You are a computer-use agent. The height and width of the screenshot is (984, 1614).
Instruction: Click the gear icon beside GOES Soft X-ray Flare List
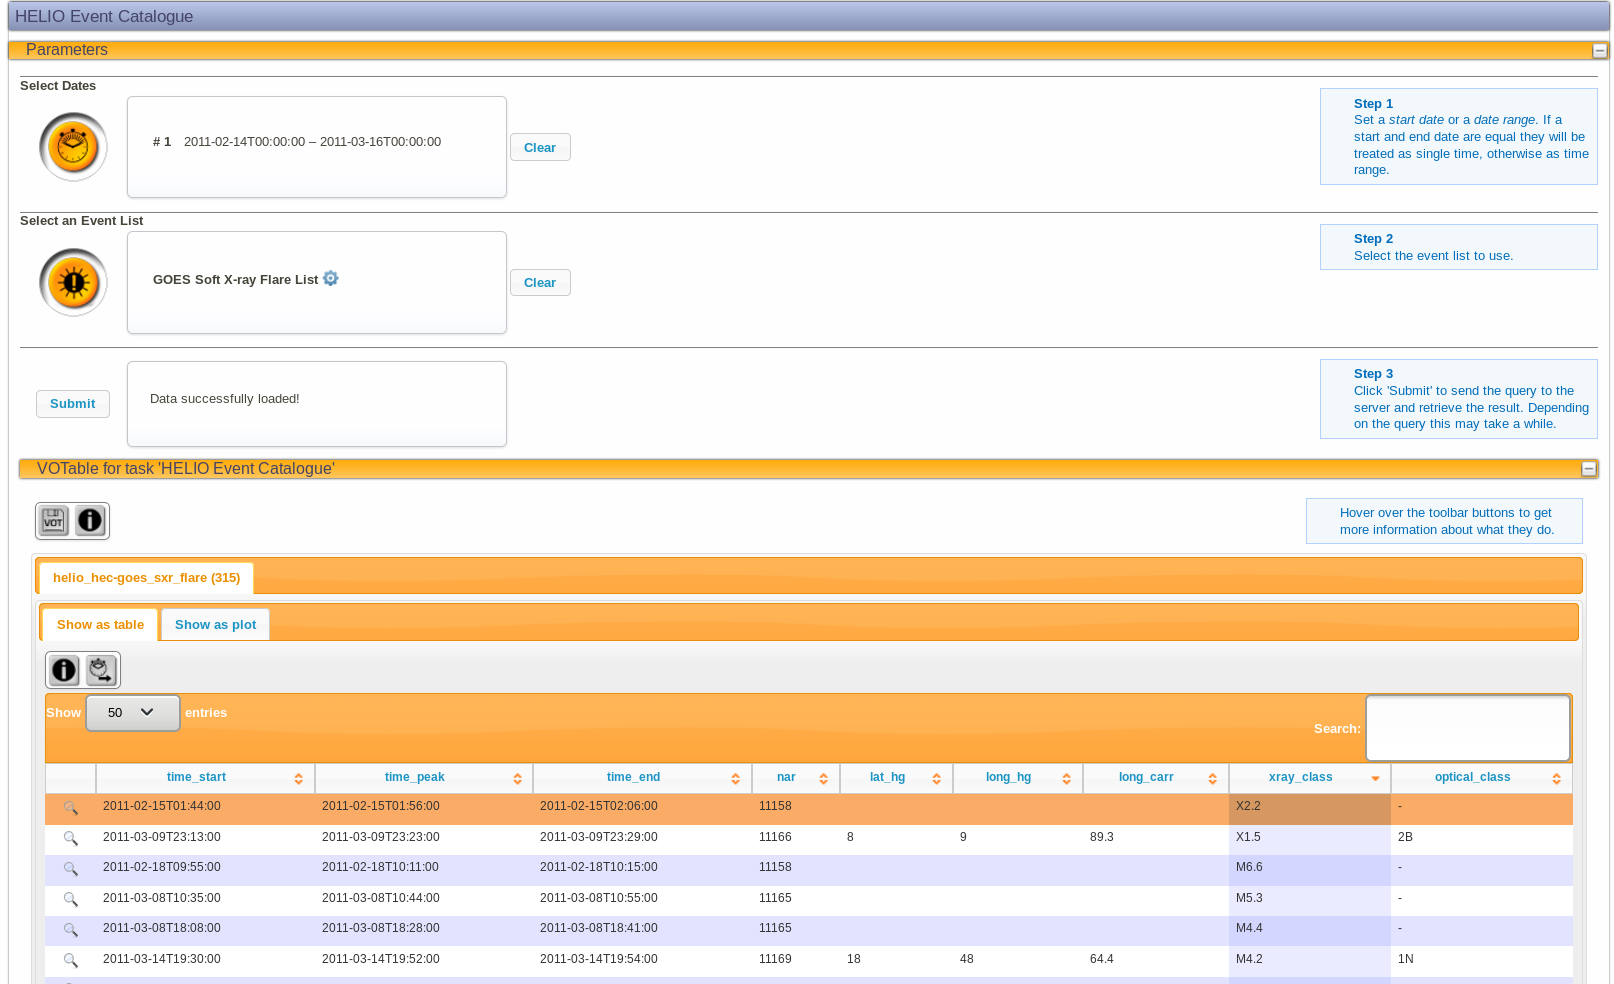[331, 278]
